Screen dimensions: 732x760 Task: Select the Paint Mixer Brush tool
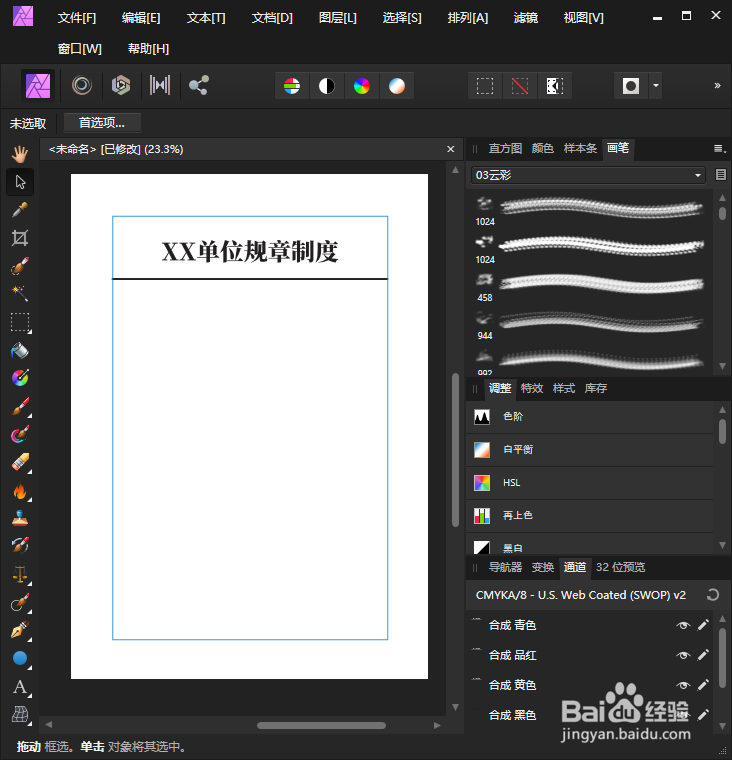point(20,434)
